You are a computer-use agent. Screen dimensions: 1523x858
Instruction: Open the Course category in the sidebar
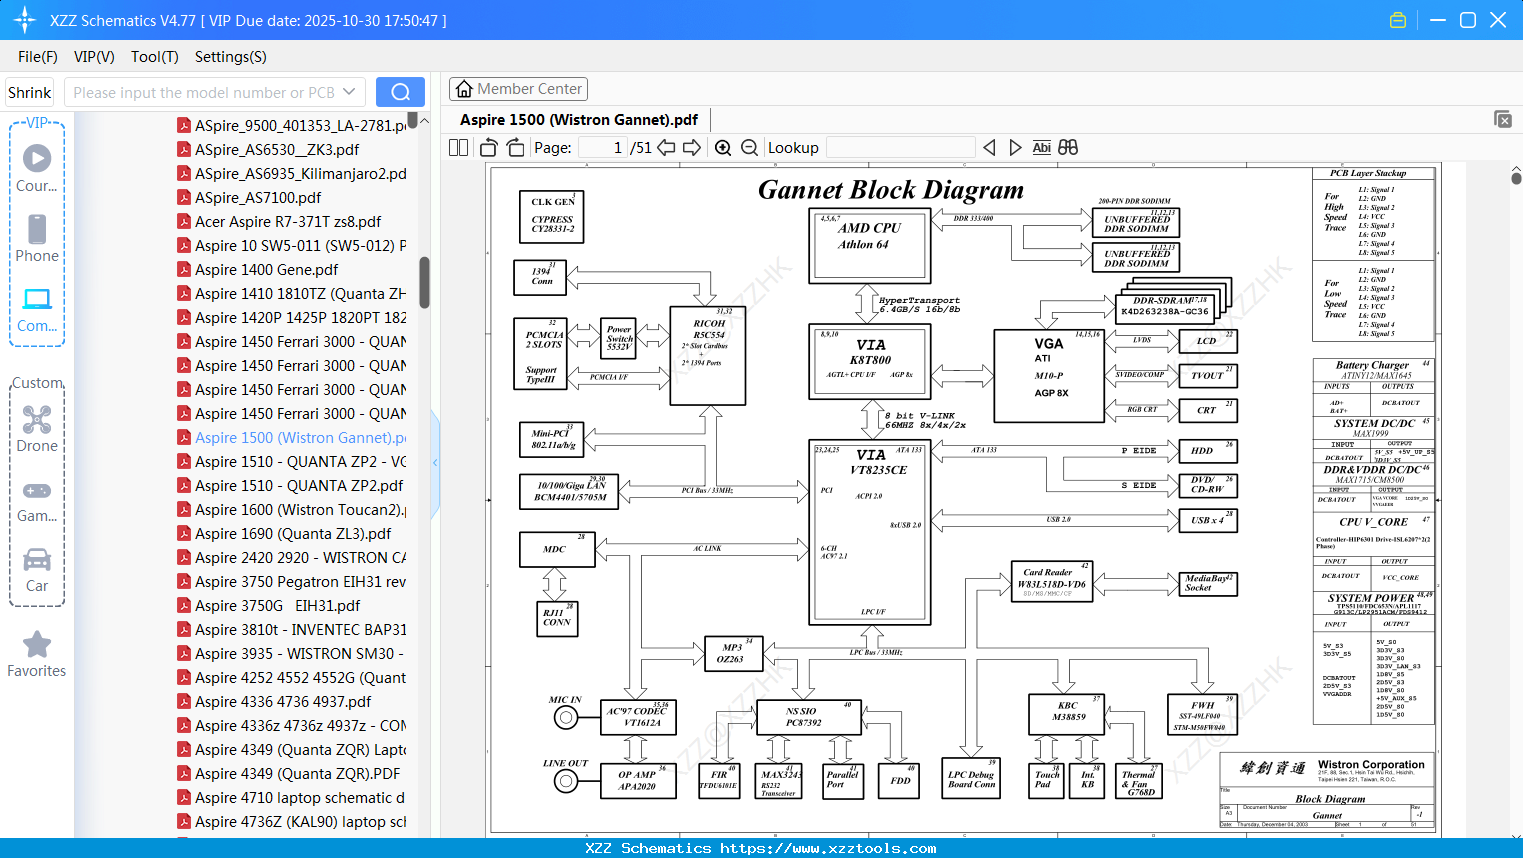coord(37,167)
